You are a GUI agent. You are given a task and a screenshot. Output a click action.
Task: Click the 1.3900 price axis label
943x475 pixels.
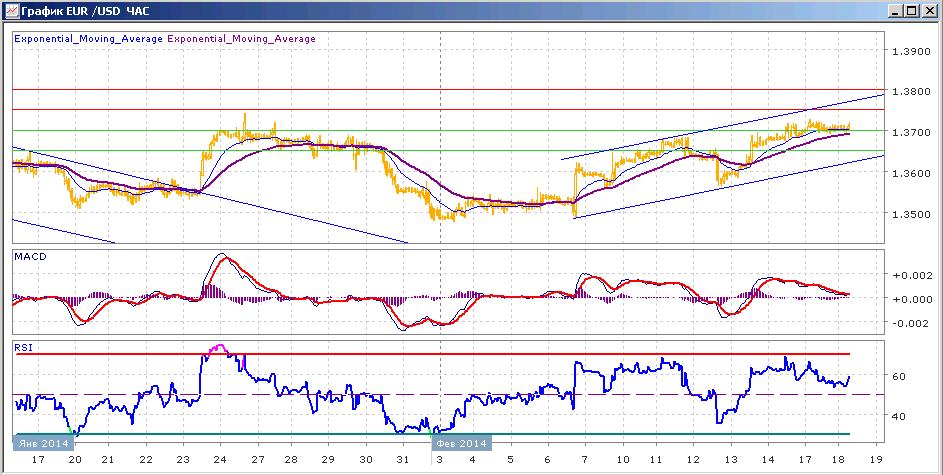(910, 51)
